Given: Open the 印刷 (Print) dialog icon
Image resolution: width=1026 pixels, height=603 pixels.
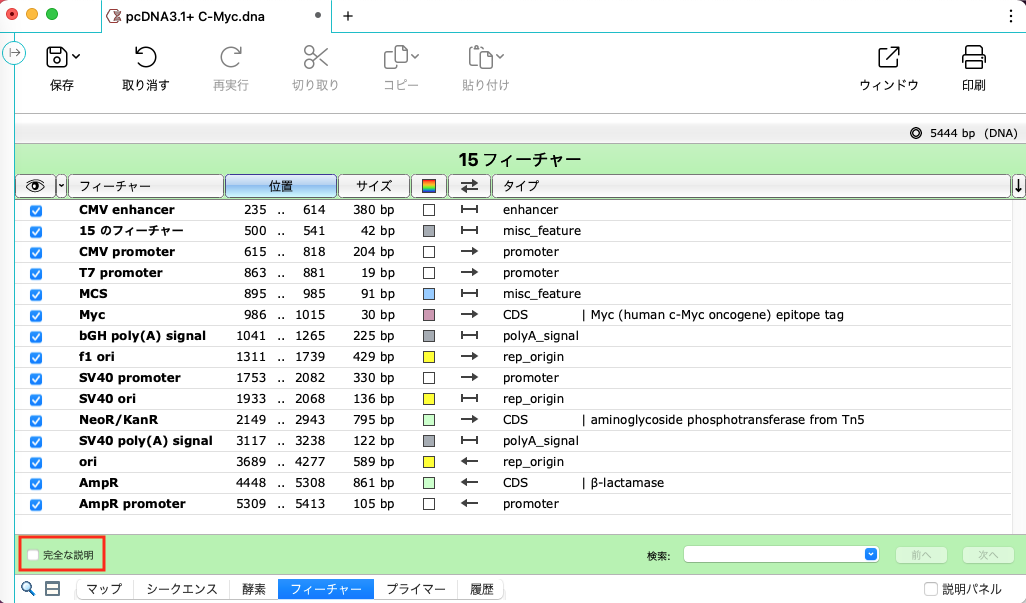Looking at the screenshot, I should [973, 58].
